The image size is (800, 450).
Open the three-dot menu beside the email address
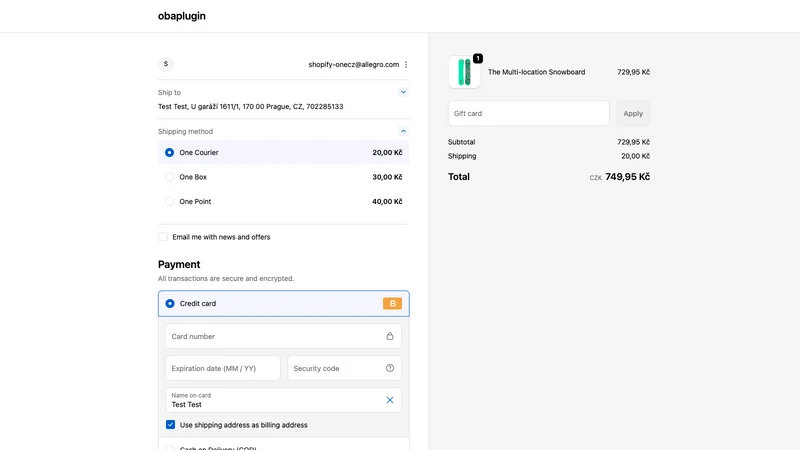[x=406, y=64]
